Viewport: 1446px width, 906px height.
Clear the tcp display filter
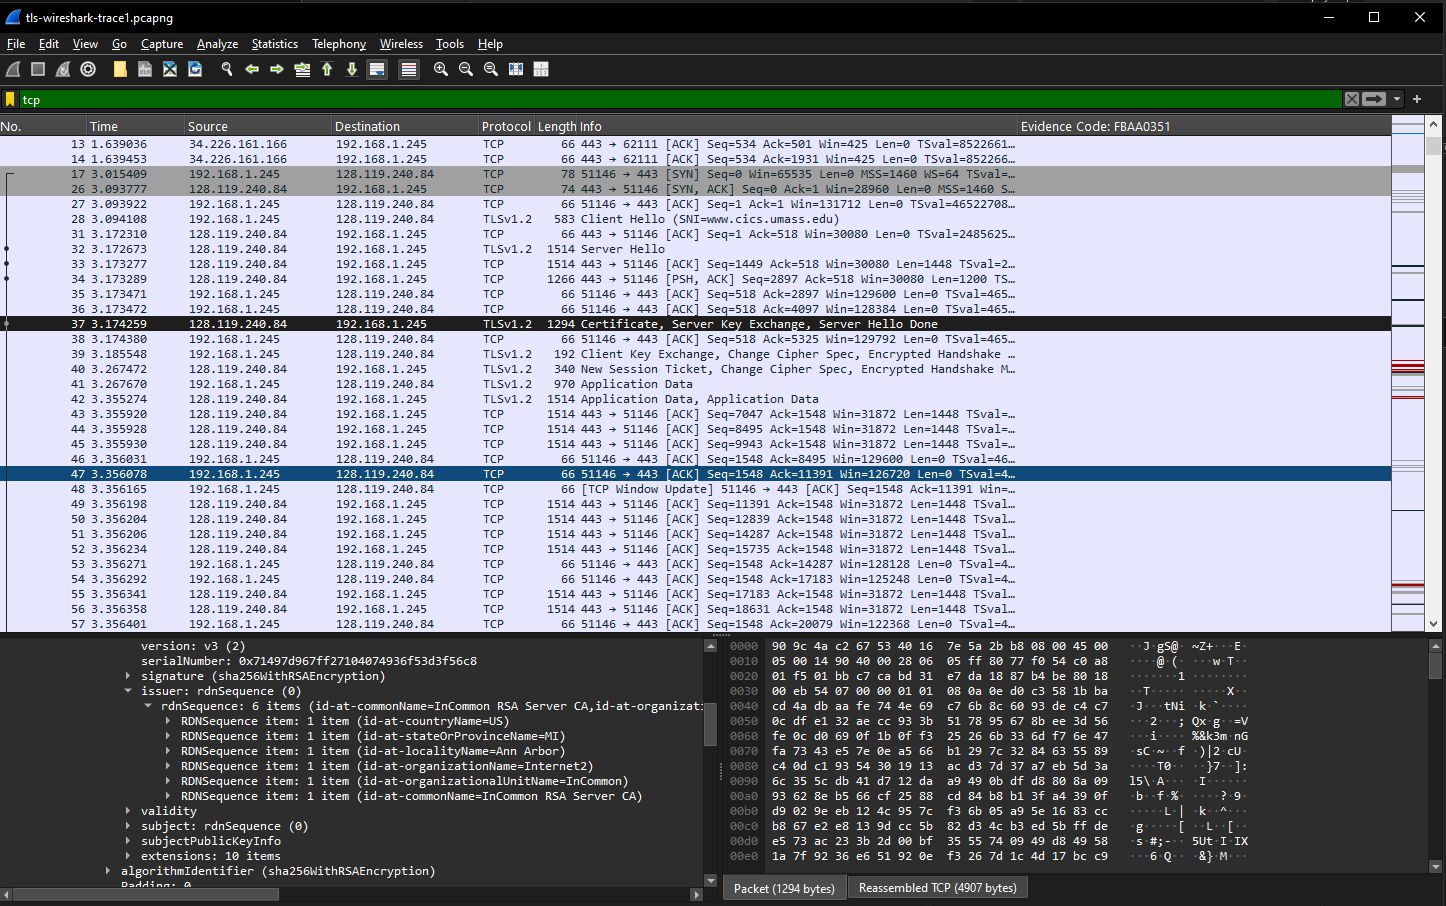click(1352, 99)
